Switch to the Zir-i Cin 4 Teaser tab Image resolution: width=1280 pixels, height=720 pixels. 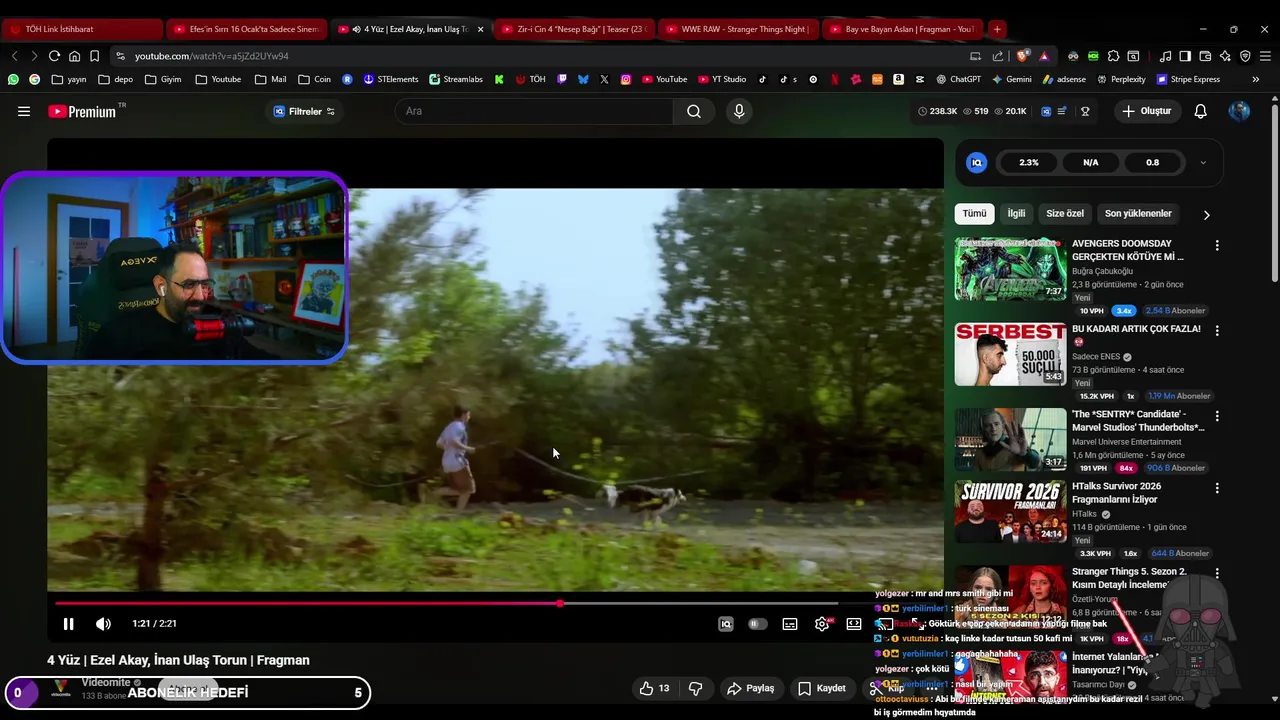(574, 29)
